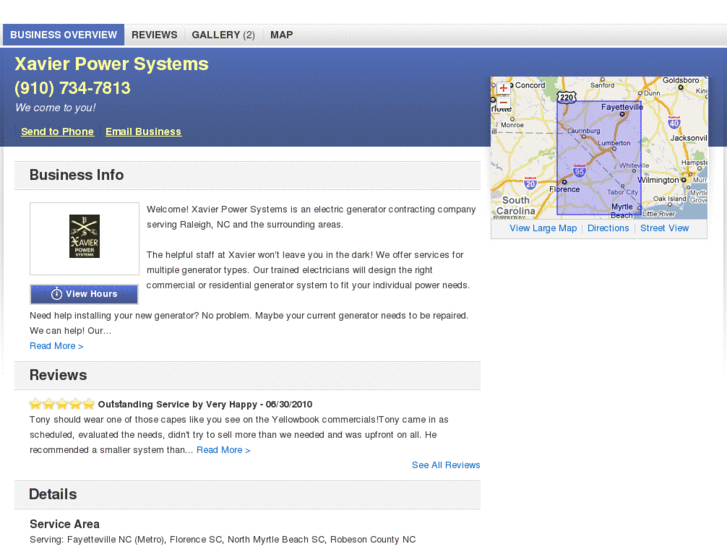Viewport: 727px width, 545px height.
Task: Open View Large Map link
Action: [543, 228]
